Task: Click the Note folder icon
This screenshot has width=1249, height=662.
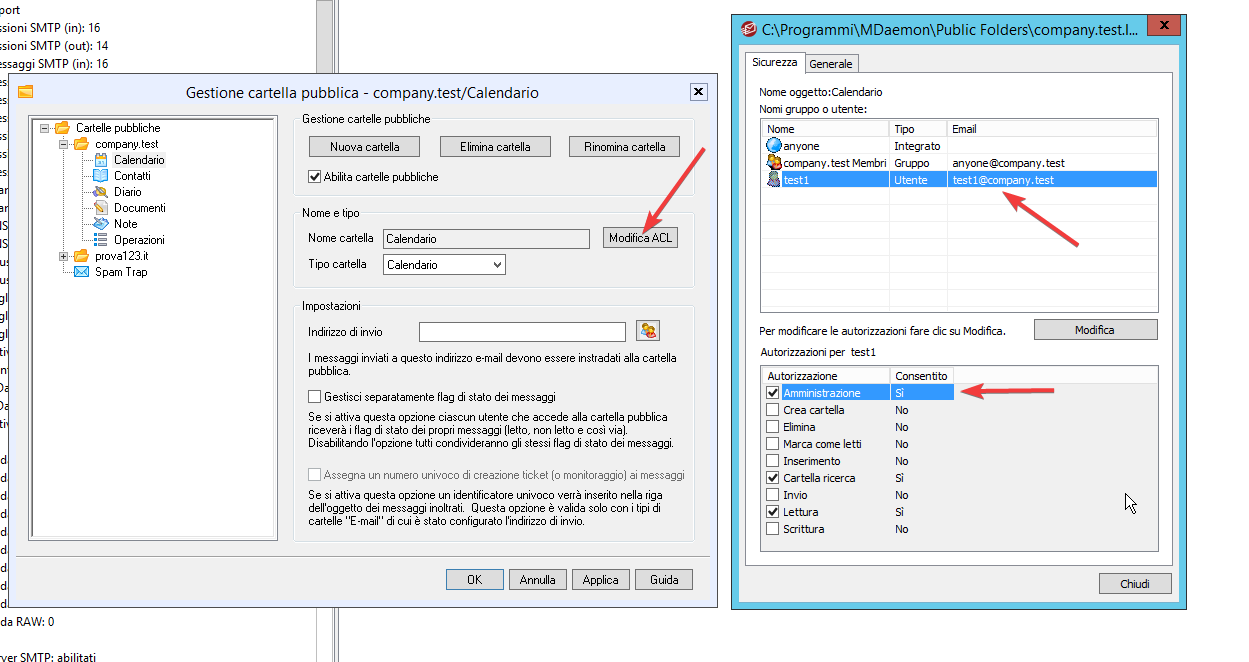Action: coord(100,224)
